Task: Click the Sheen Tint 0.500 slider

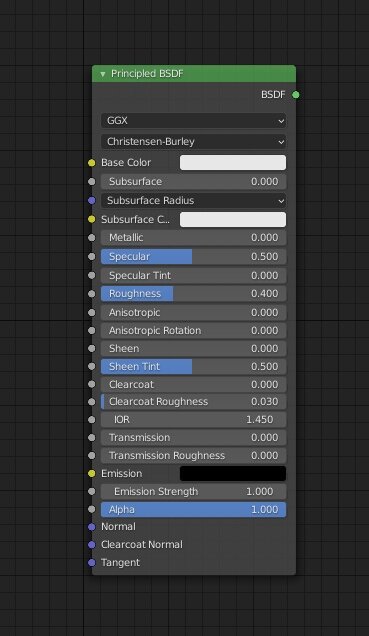Action: 193,366
